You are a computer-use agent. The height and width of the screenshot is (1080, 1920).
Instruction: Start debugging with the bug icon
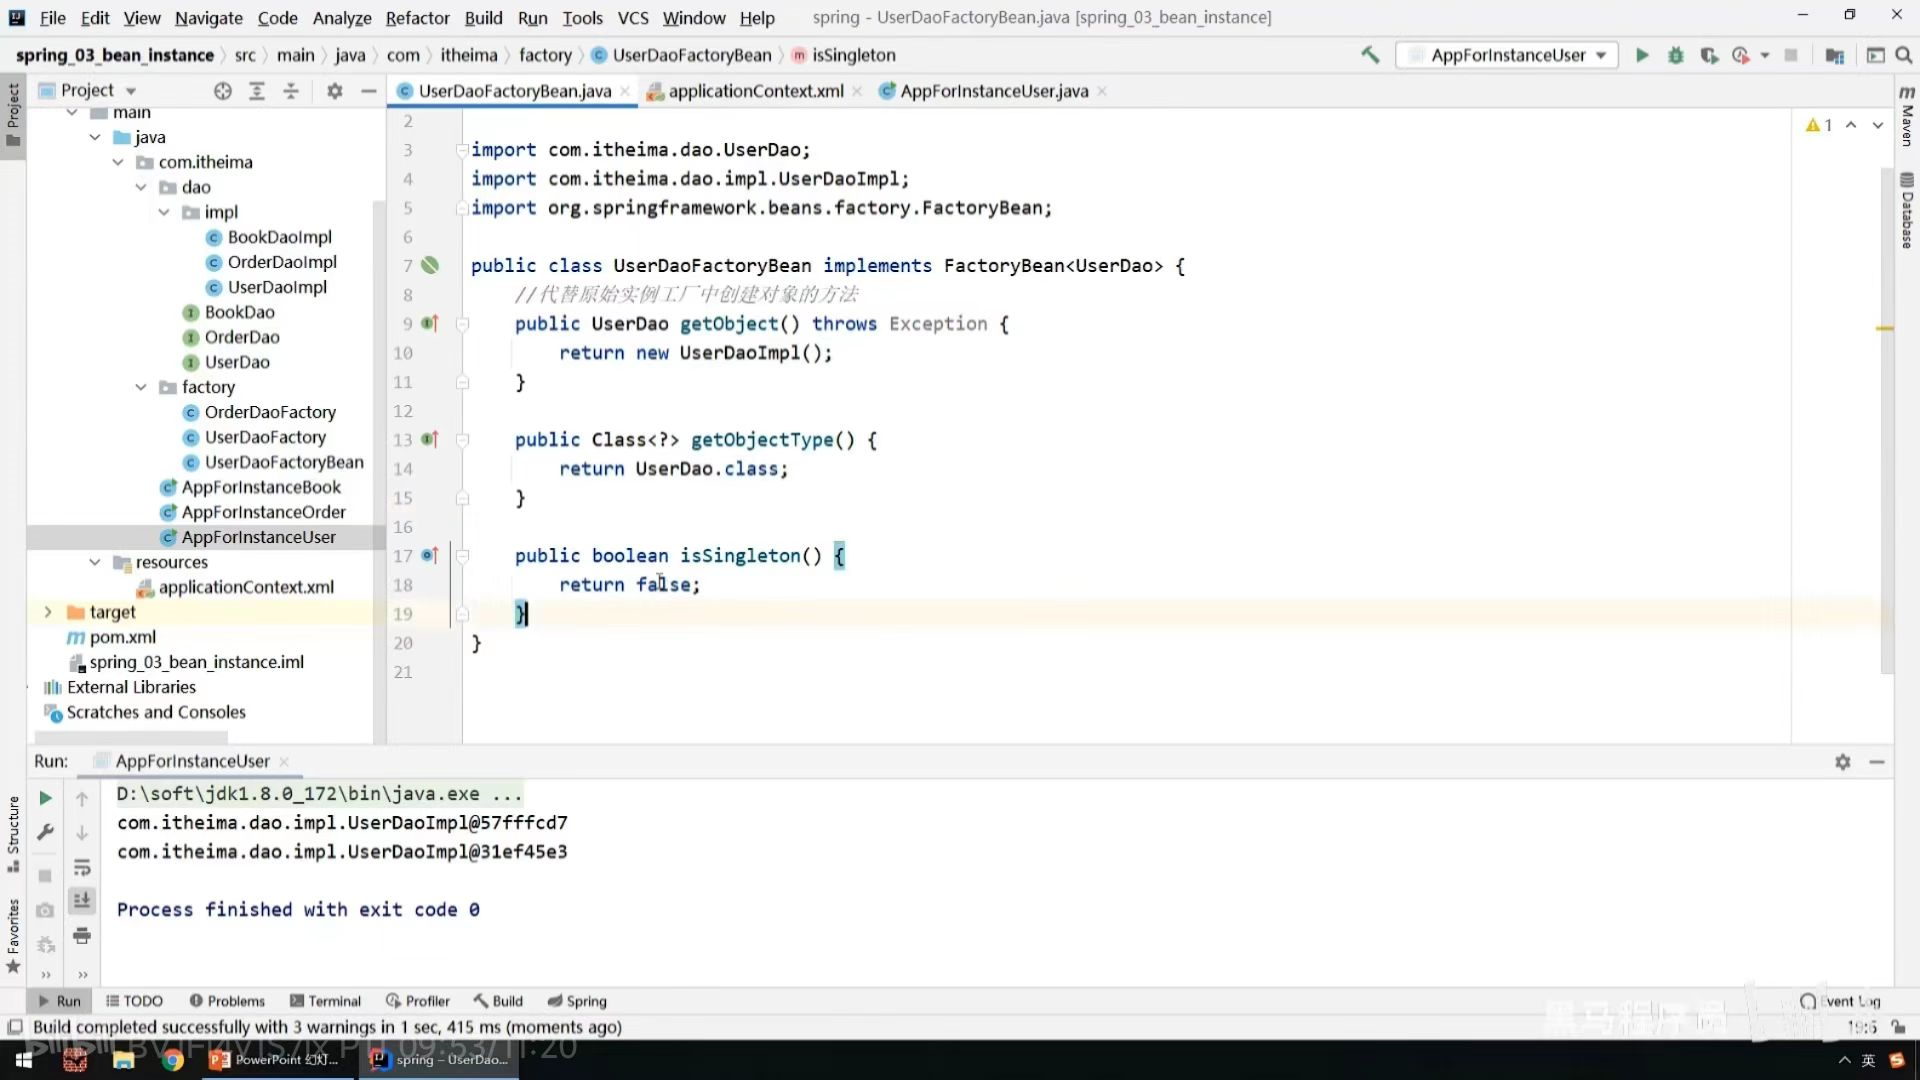click(x=1676, y=55)
